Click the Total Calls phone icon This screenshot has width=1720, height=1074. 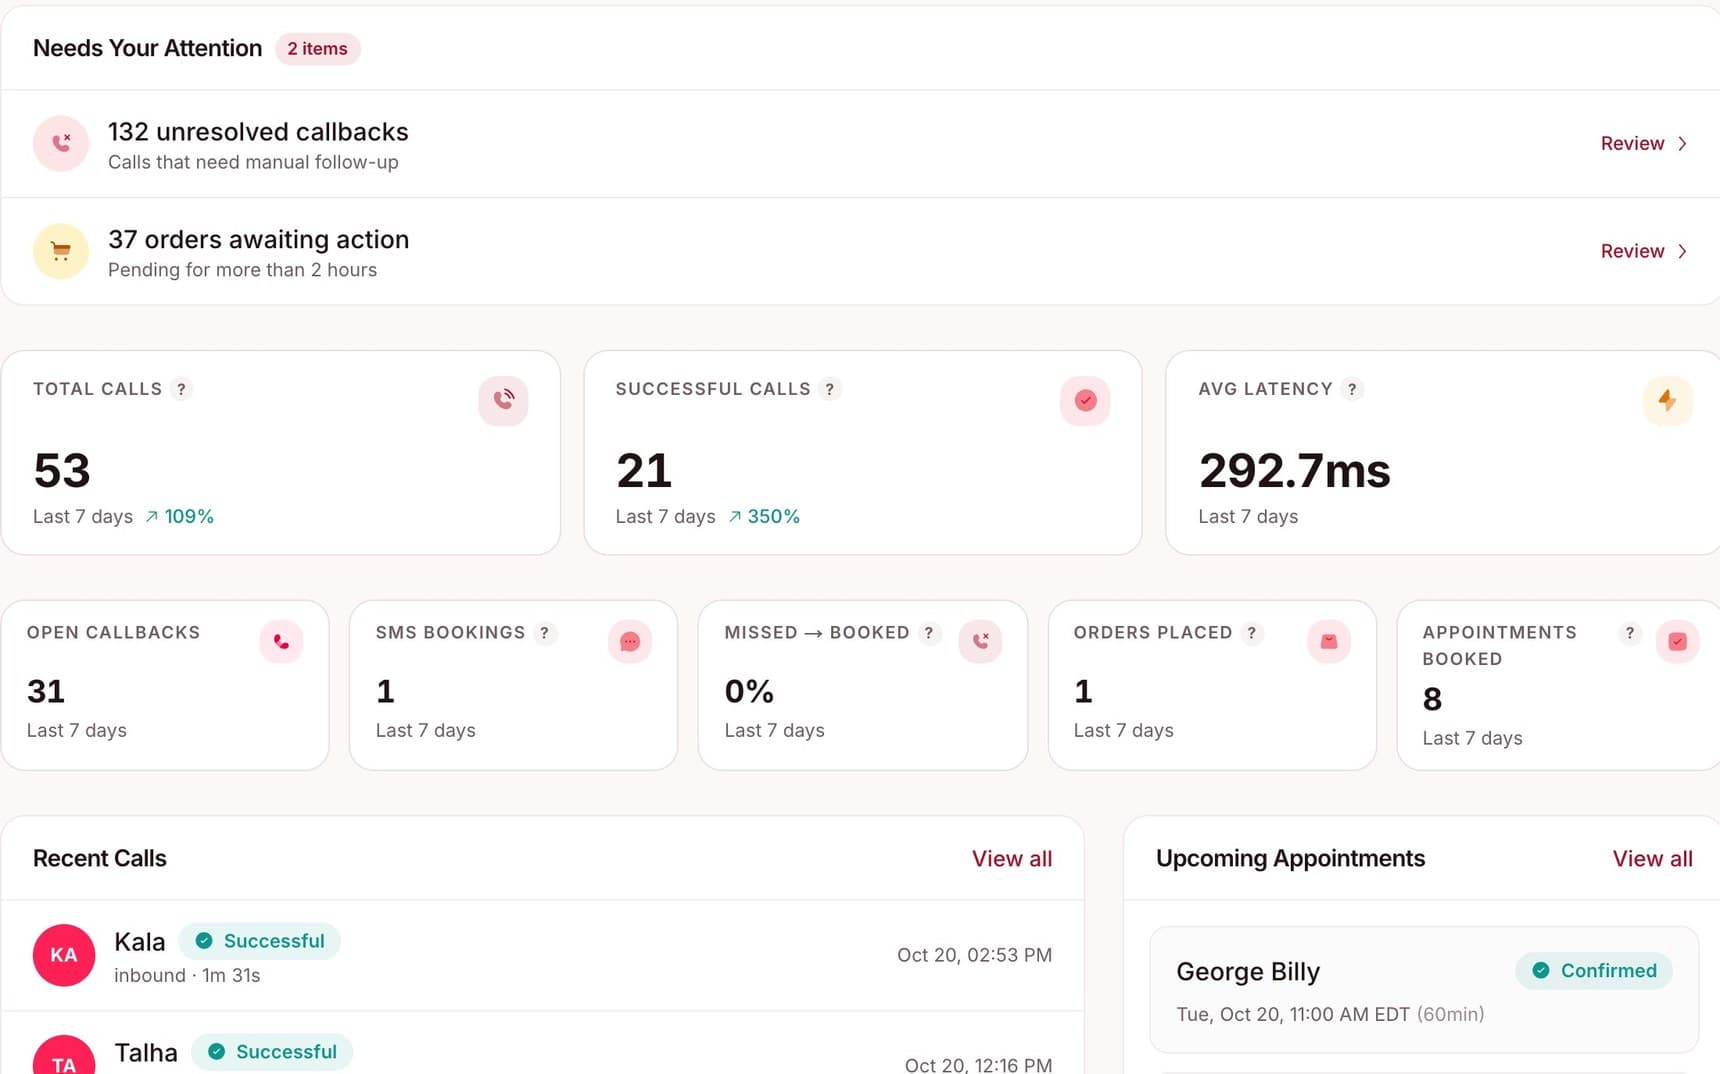click(503, 401)
